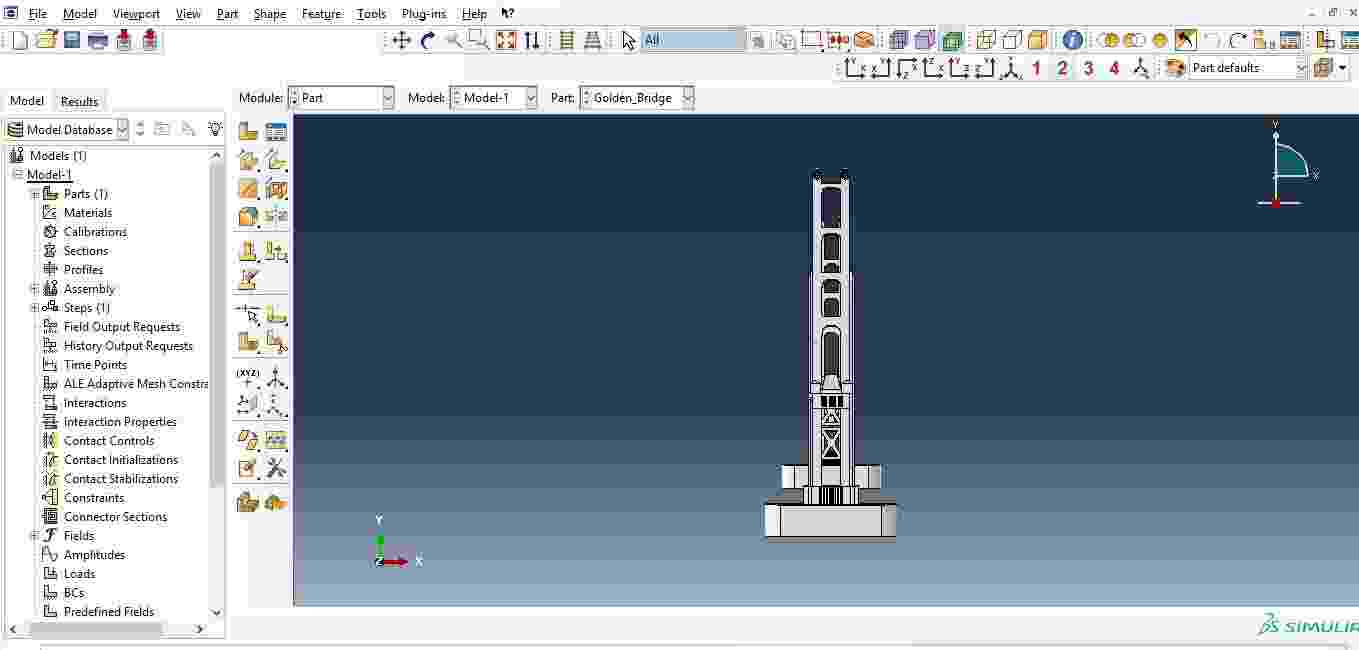Click the model tree horizontal scrollbar

(96, 629)
